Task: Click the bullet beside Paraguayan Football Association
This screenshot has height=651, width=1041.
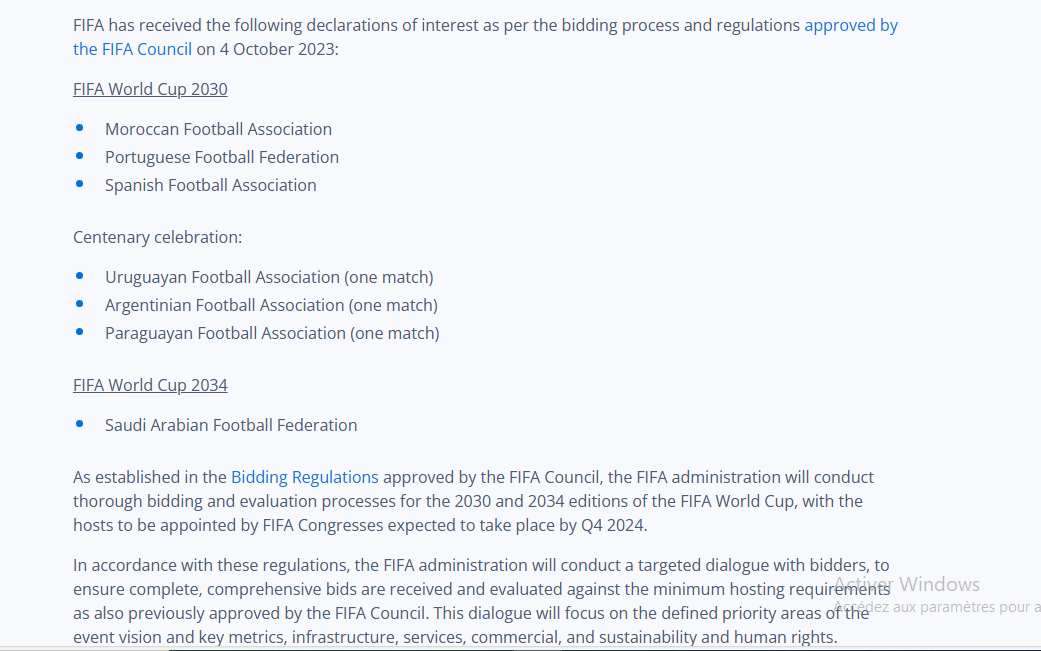Action: coord(80,332)
